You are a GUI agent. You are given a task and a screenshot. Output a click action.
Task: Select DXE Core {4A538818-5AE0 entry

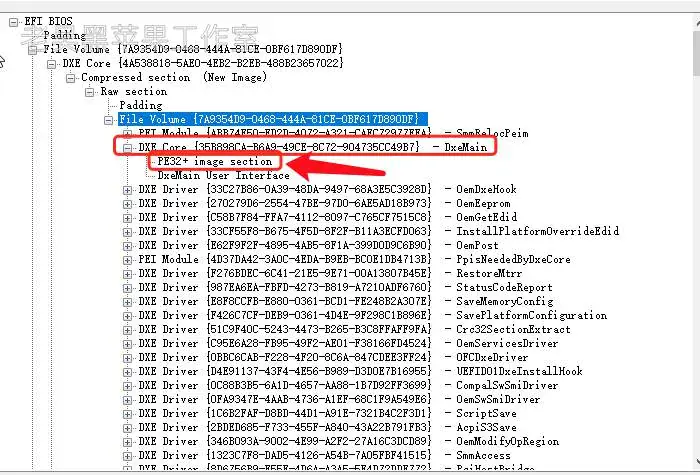[203, 63]
